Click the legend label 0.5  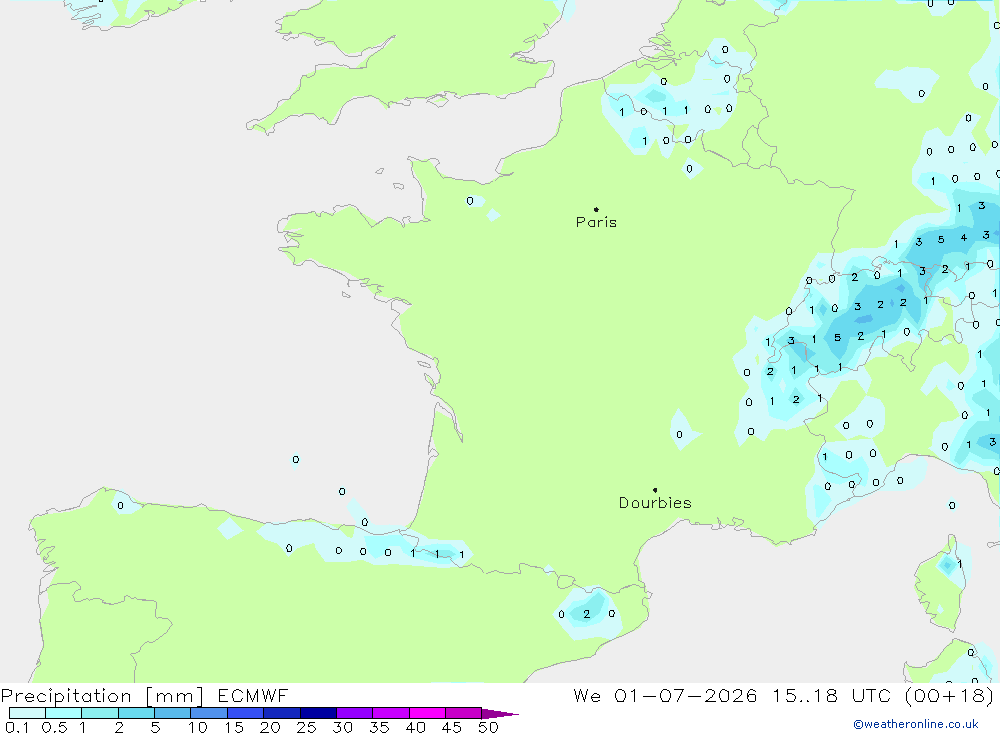tap(54, 727)
